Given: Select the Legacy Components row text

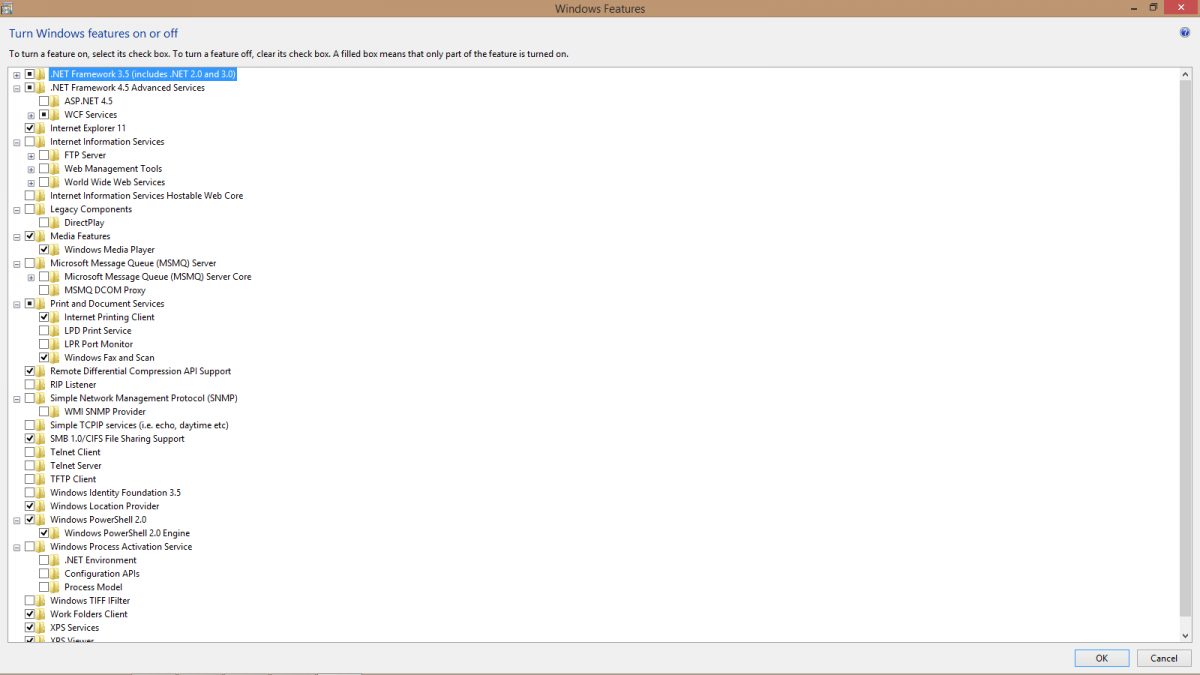Looking at the screenshot, I should coord(91,210).
